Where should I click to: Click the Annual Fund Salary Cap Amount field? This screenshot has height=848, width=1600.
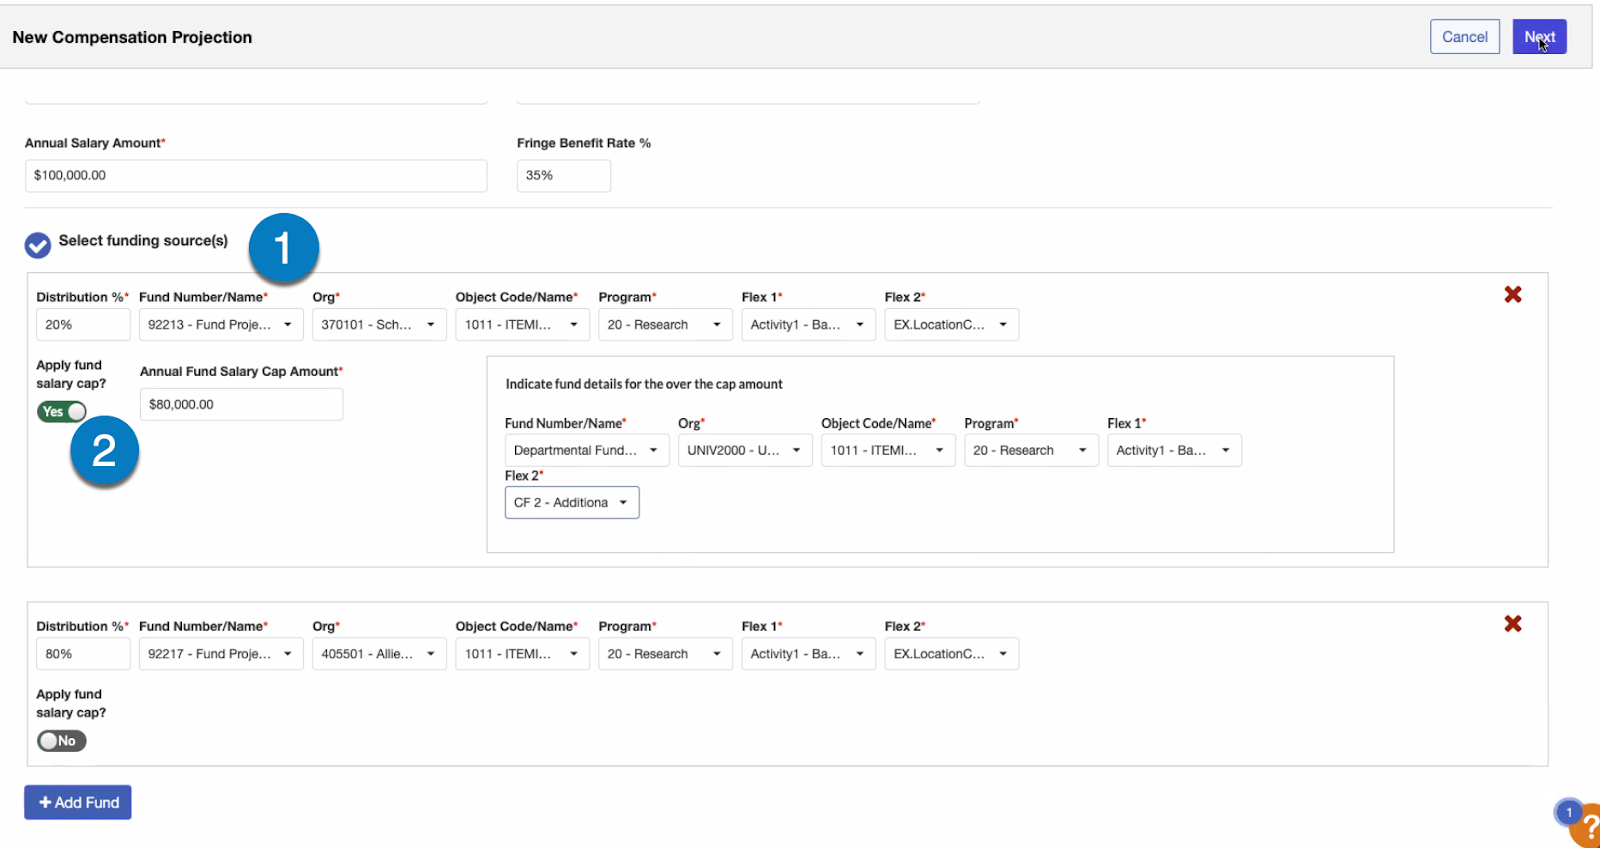pos(241,405)
